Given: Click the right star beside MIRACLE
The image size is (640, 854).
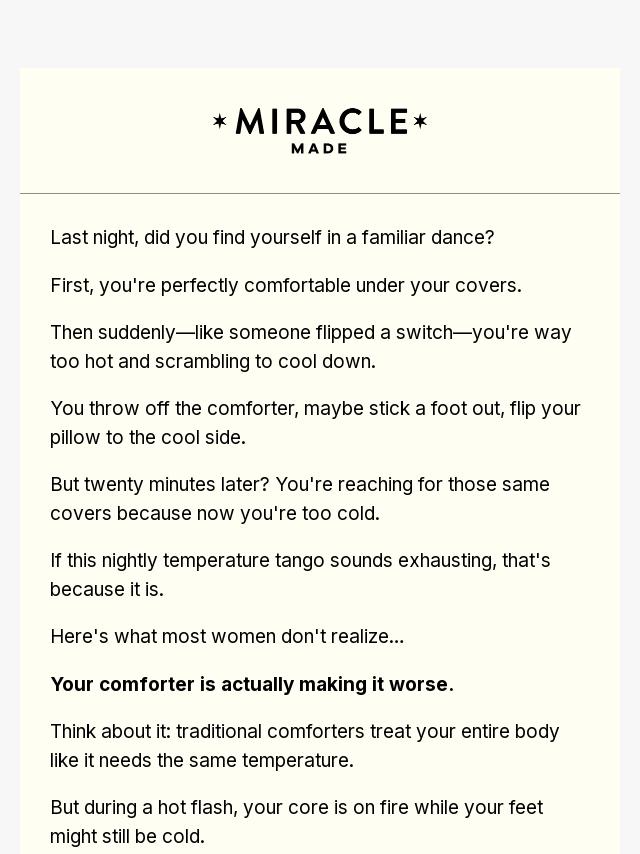Looking at the screenshot, I should pos(420,121).
